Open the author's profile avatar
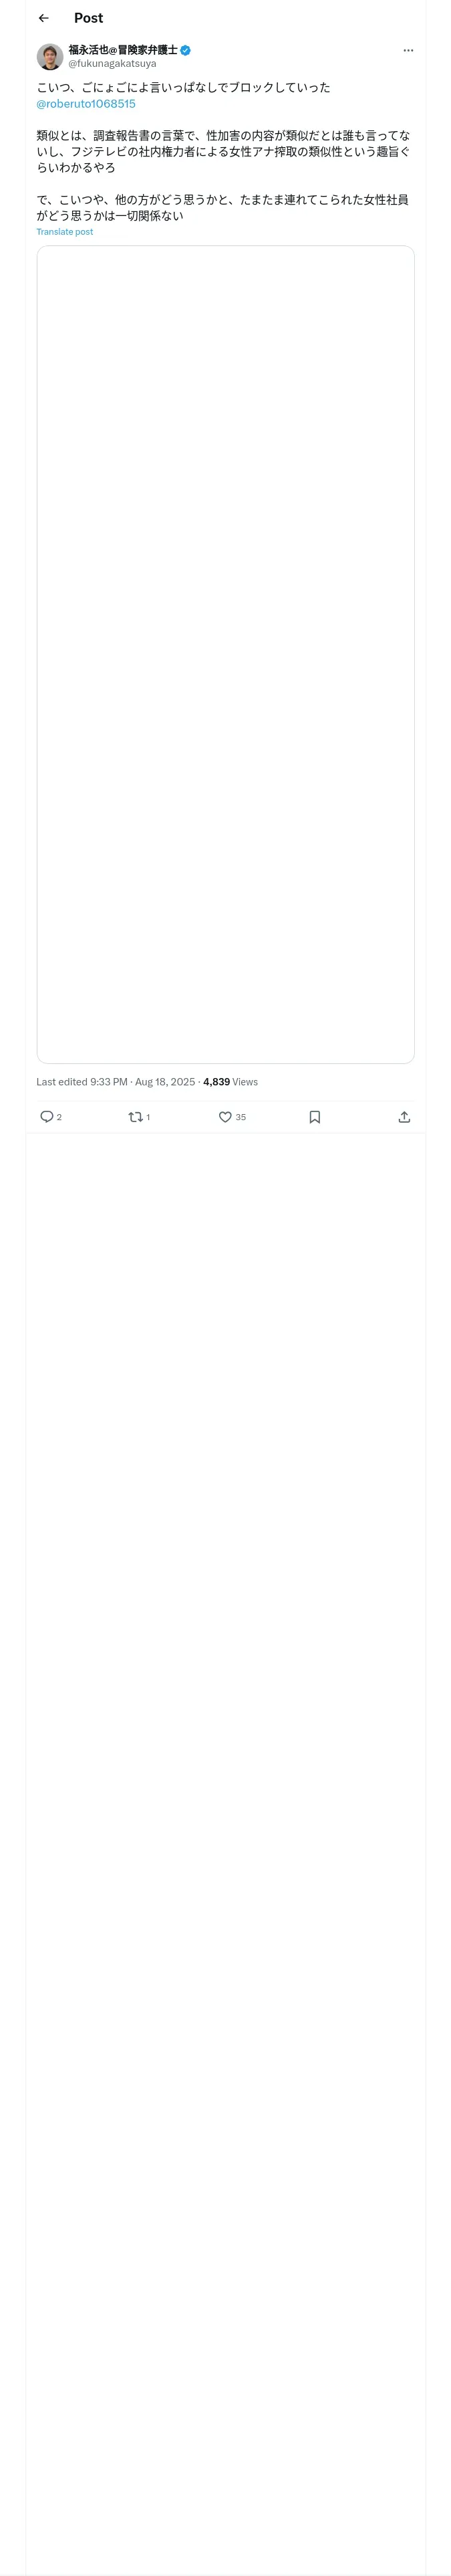 50,56
